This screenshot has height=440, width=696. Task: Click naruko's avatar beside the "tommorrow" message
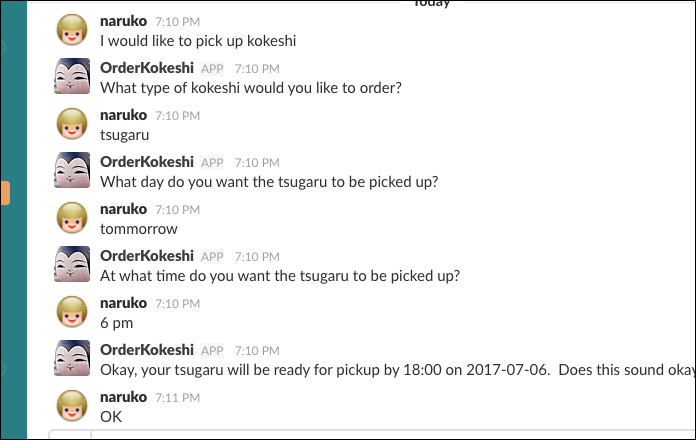coord(74,219)
